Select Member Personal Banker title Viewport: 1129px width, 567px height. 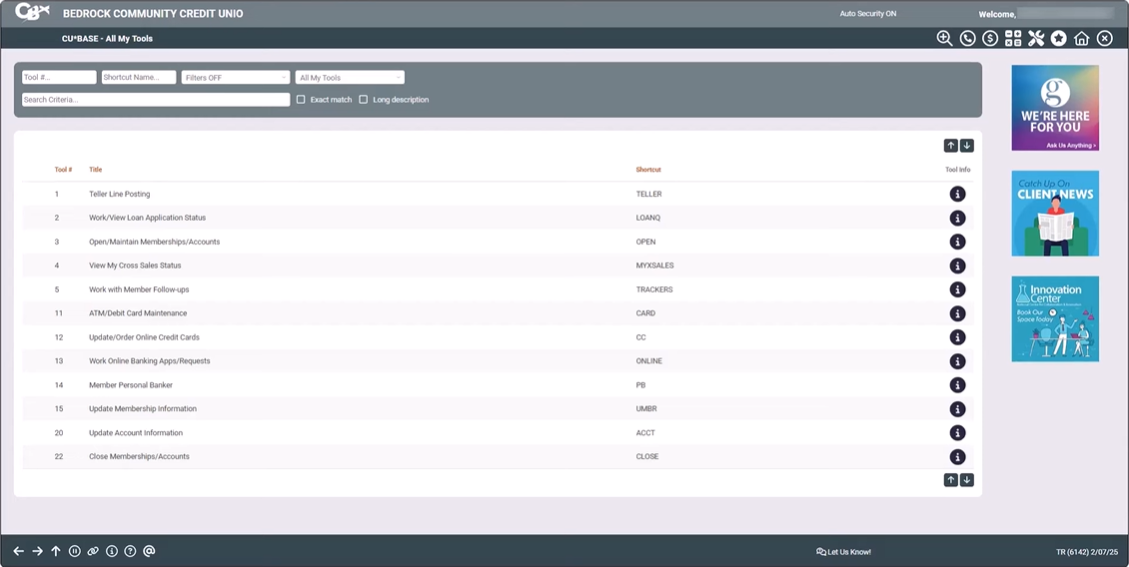coord(131,385)
